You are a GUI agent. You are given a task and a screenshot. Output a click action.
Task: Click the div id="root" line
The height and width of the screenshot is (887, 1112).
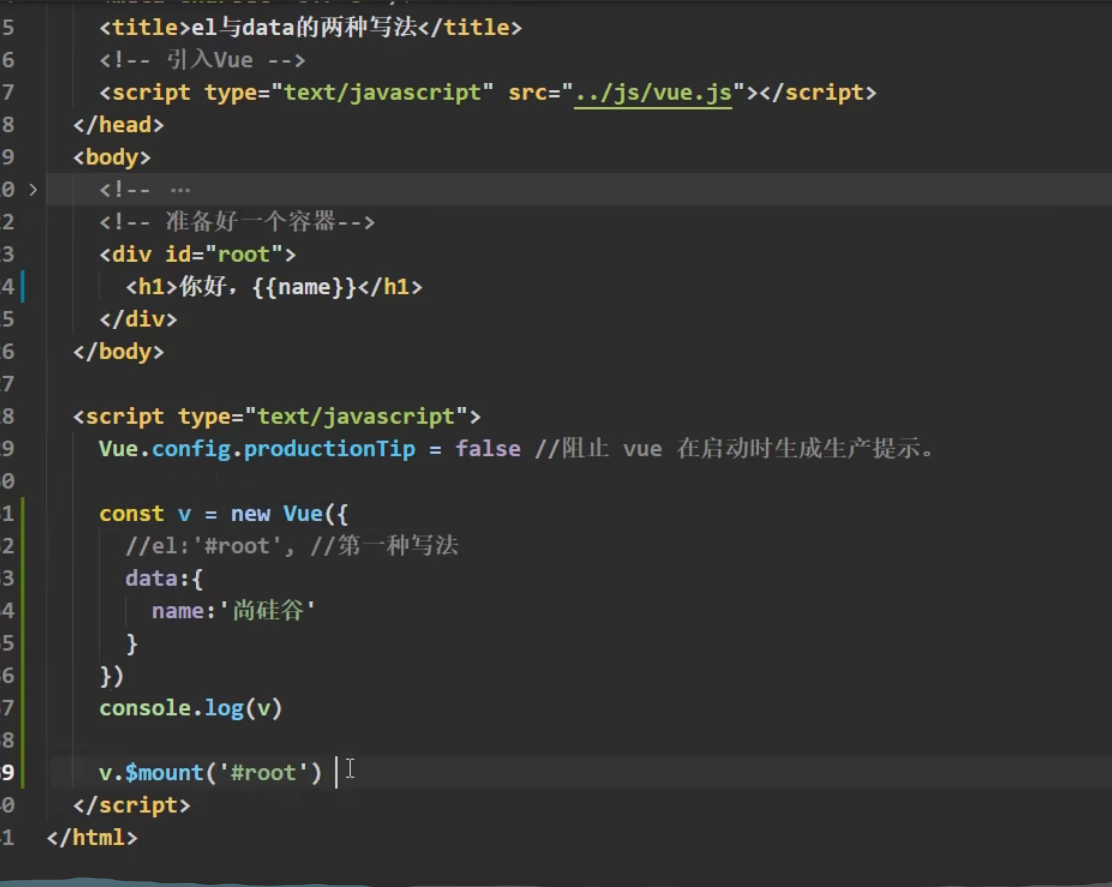(x=197, y=255)
